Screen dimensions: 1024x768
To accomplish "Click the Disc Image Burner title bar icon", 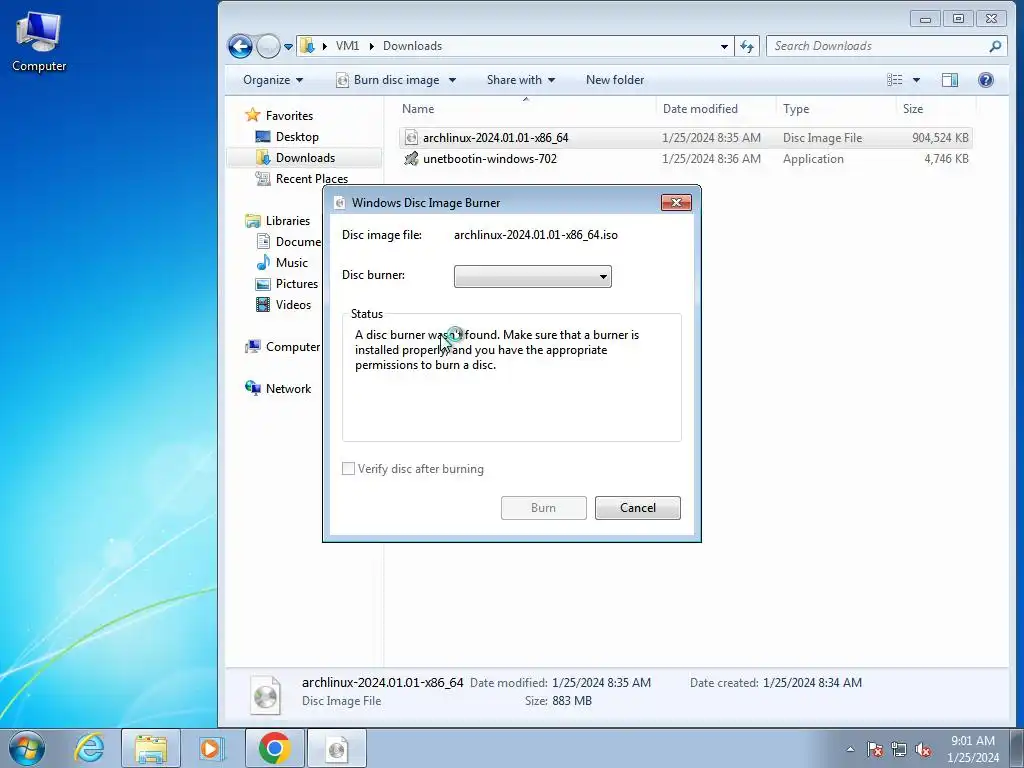I will [x=340, y=202].
